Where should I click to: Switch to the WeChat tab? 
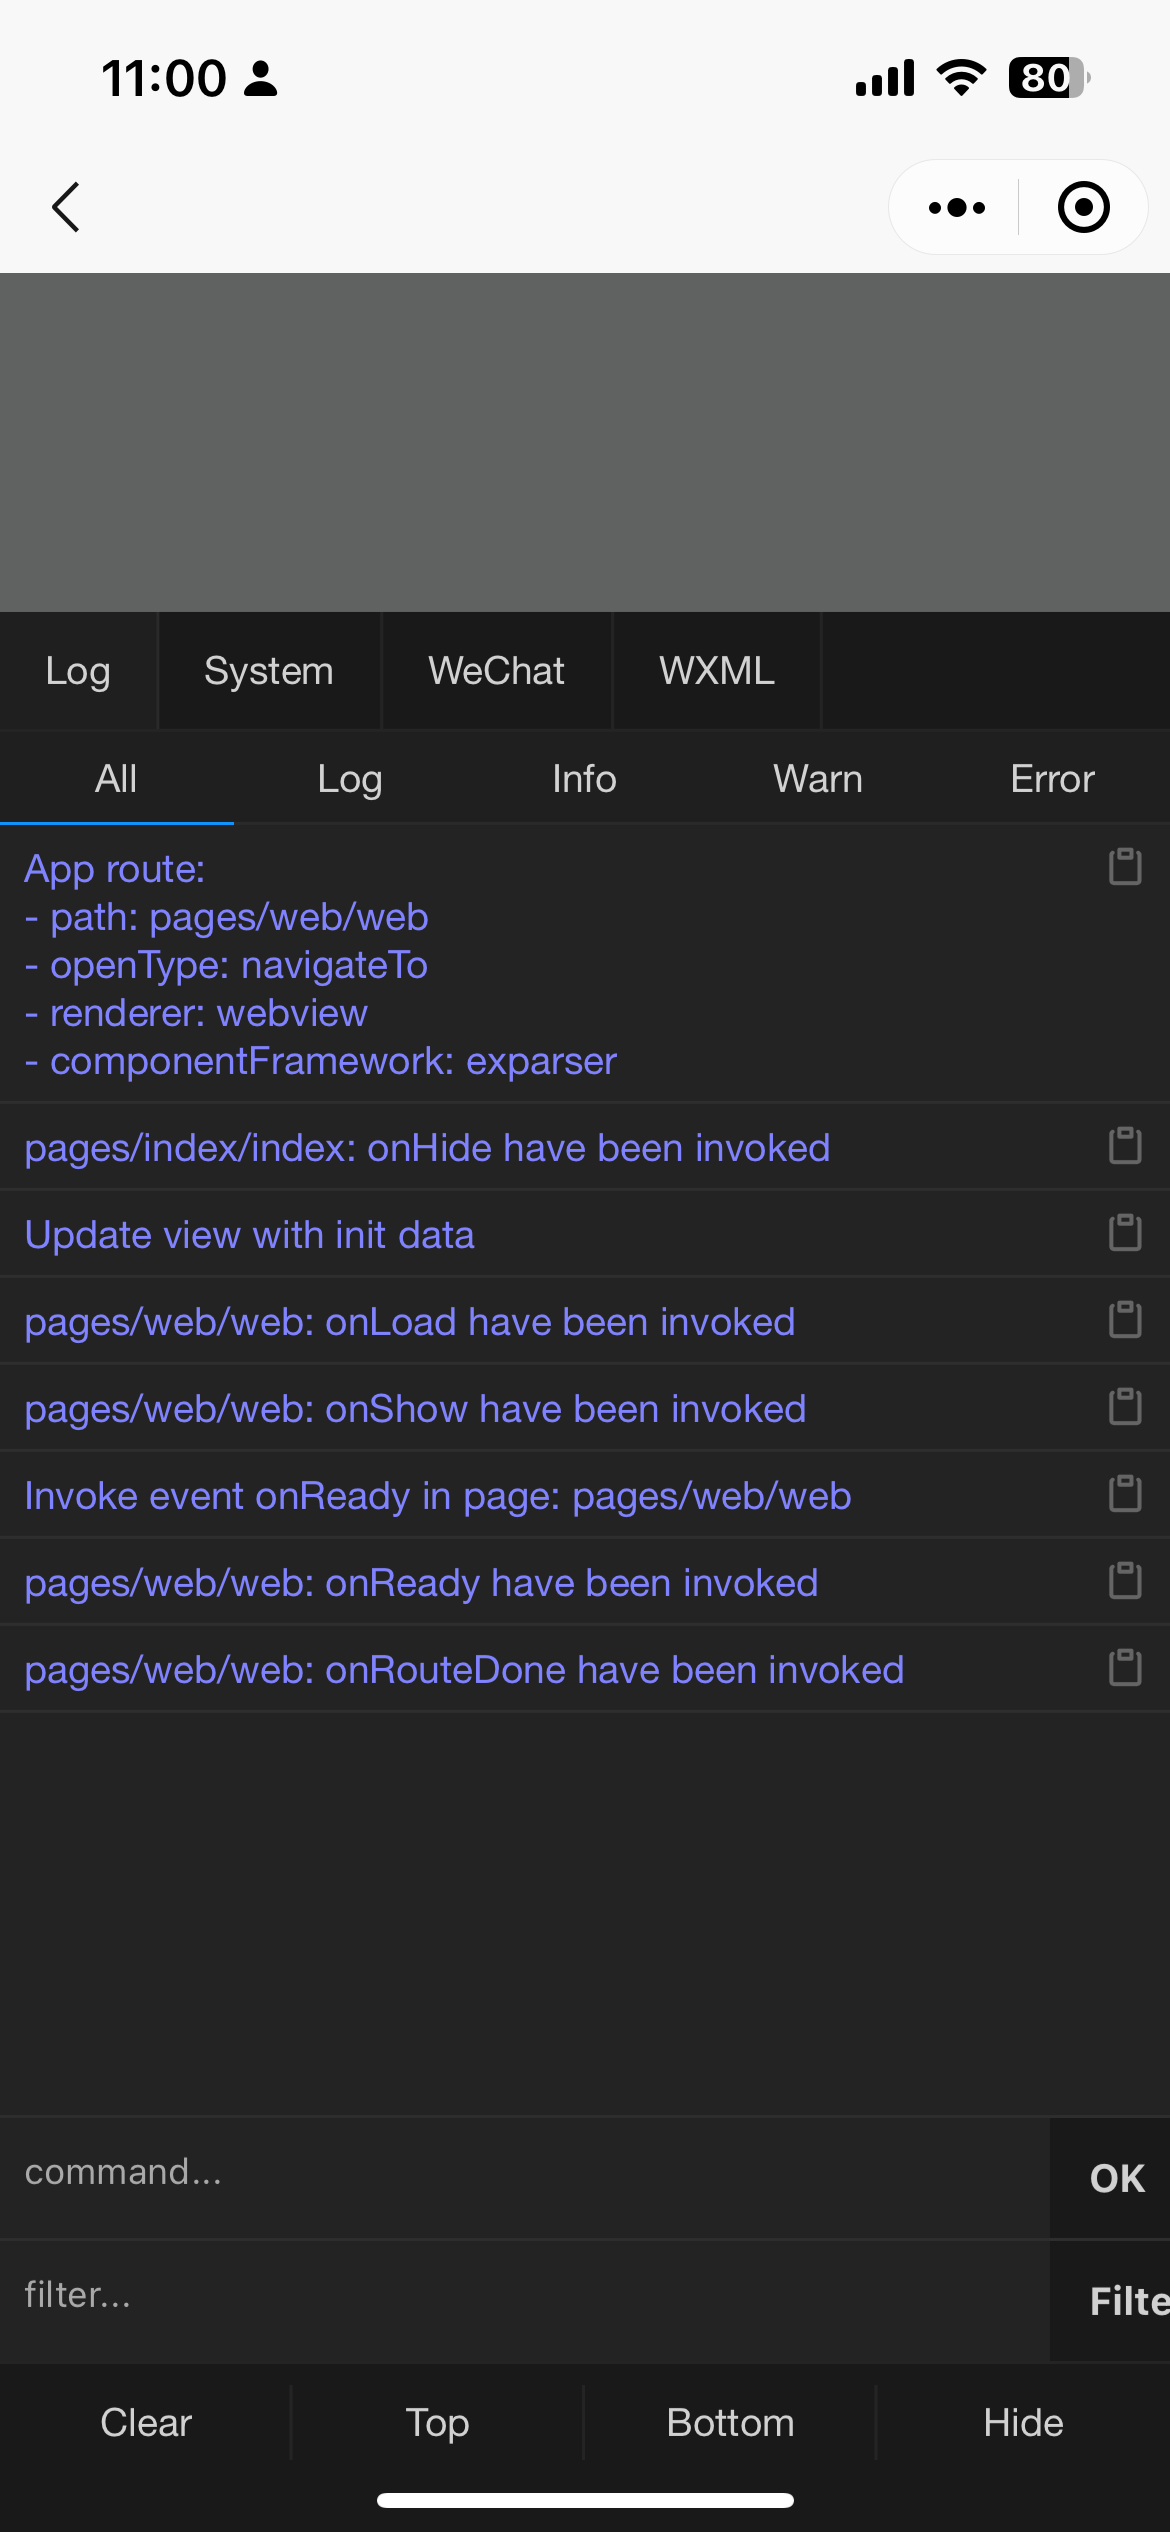pos(496,671)
